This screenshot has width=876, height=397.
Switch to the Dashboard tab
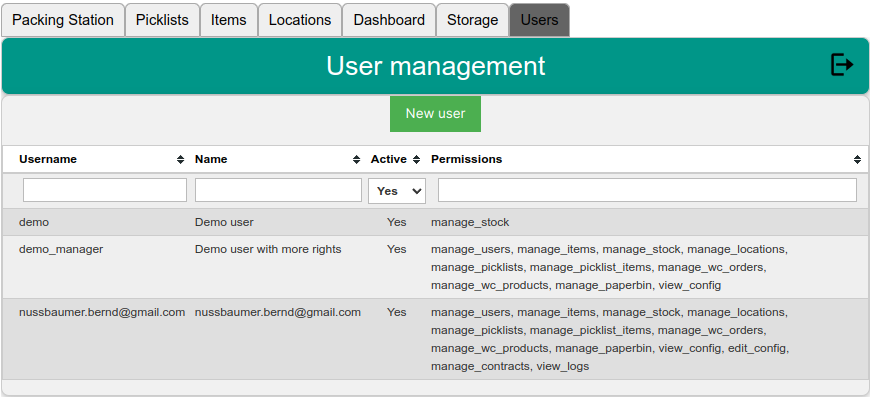coord(389,20)
